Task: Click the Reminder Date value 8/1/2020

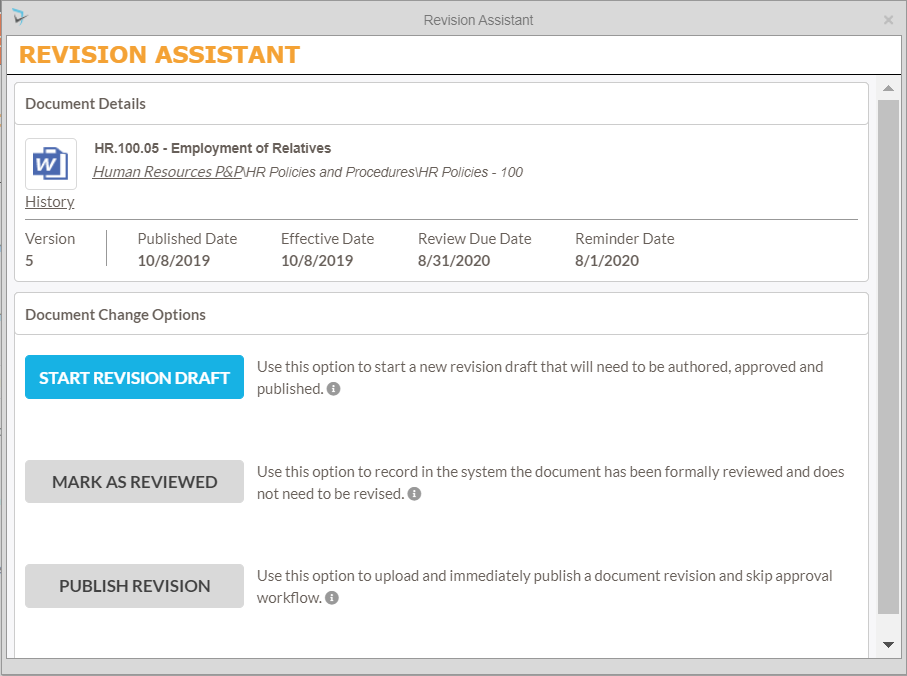Action: (x=607, y=261)
